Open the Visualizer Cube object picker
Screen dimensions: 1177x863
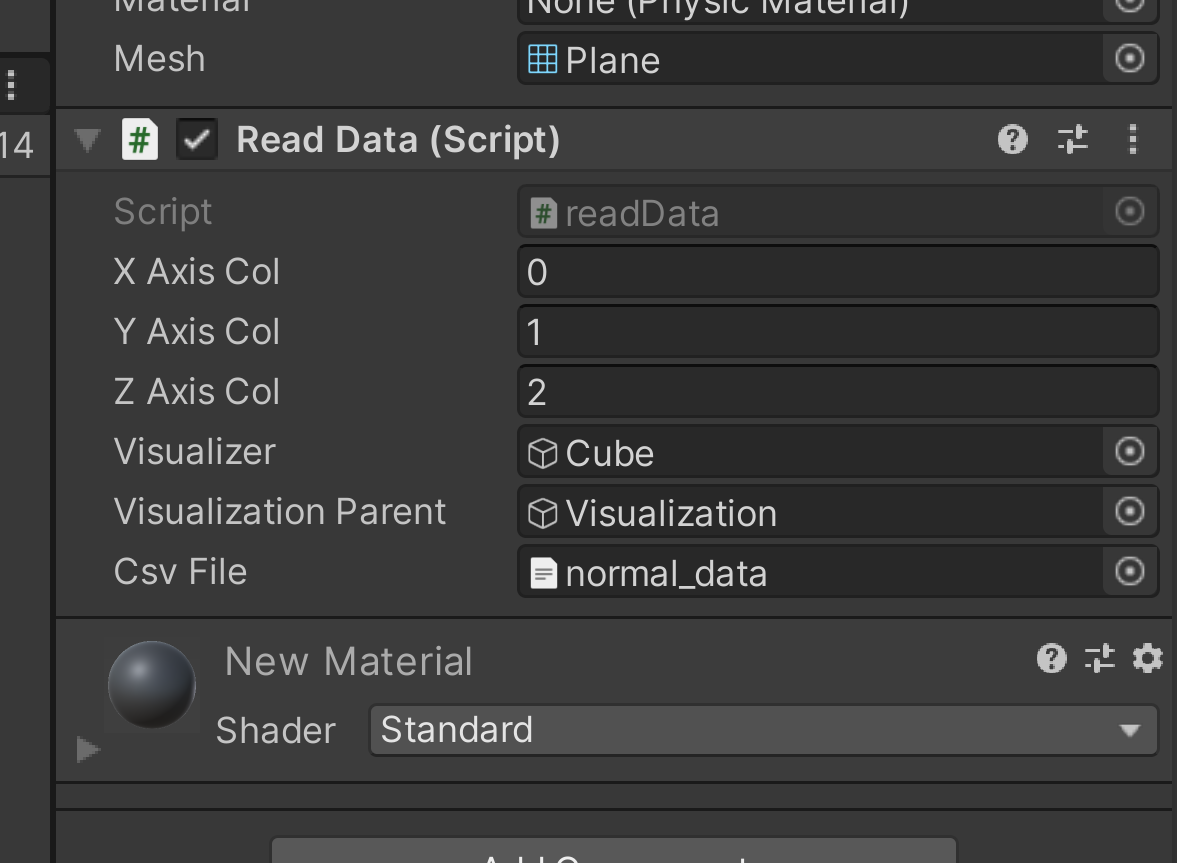click(1128, 451)
